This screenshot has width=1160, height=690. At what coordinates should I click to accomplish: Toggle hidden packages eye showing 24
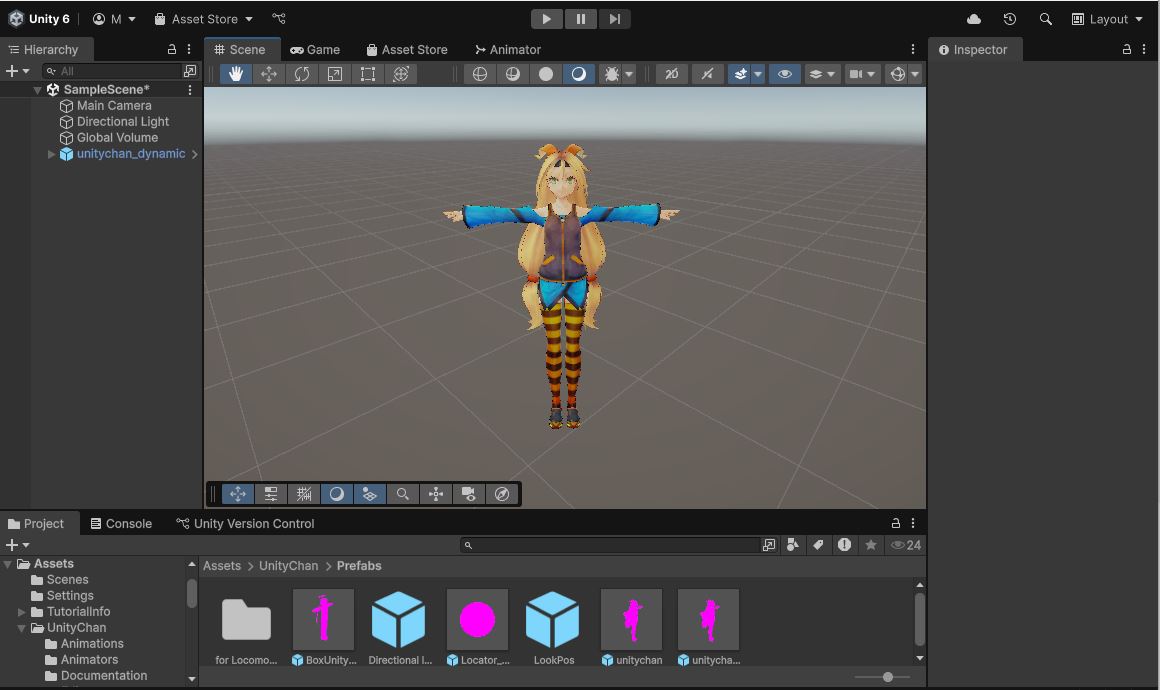(906, 545)
